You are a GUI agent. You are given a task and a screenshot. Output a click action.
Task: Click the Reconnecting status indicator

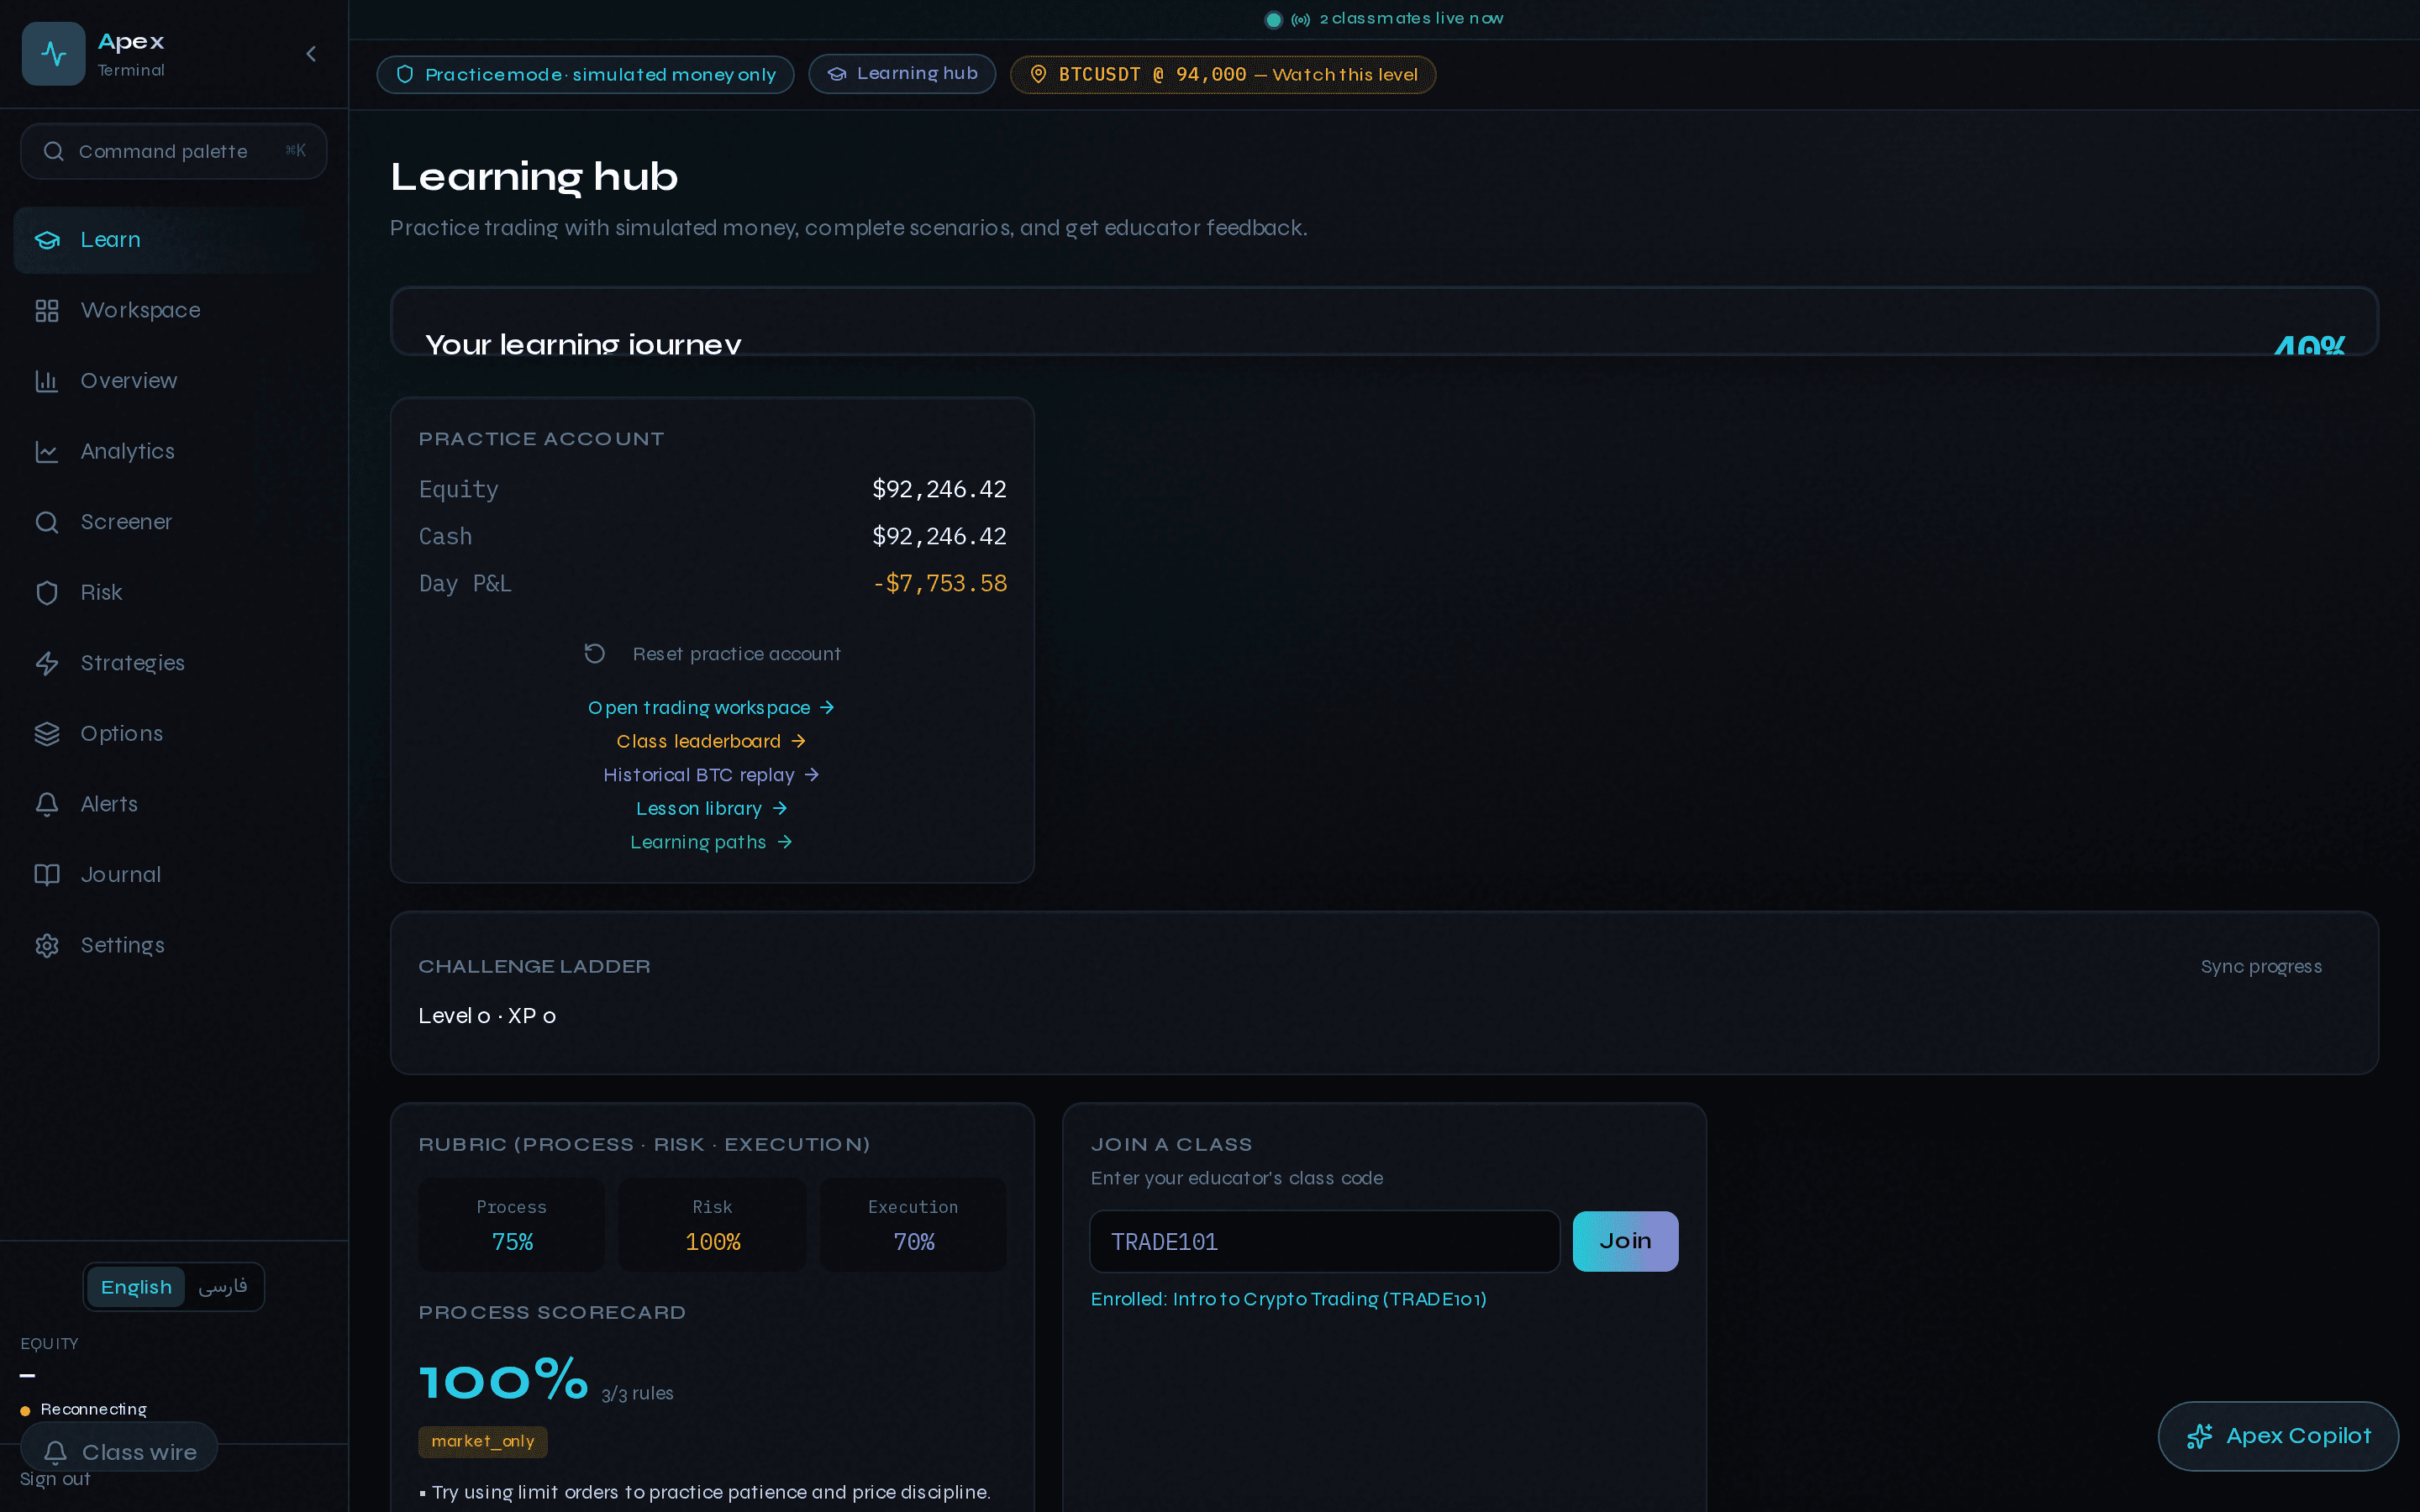pos(84,1409)
